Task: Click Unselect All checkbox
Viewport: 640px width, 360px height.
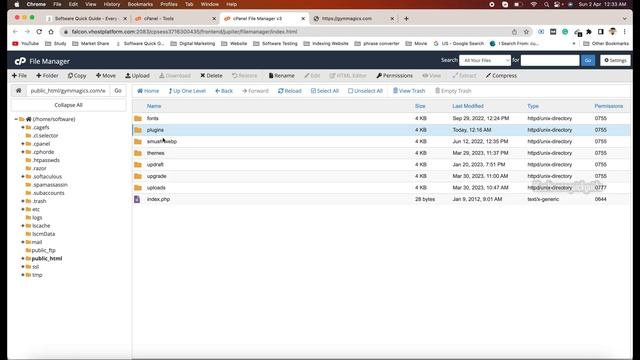Action: click(365, 91)
